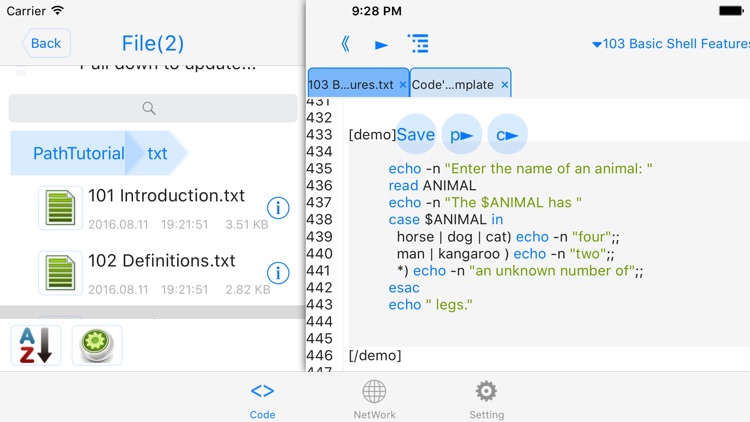This screenshot has width=750, height=422.
Task: Tap the green gear tool icon
Action: [96, 345]
